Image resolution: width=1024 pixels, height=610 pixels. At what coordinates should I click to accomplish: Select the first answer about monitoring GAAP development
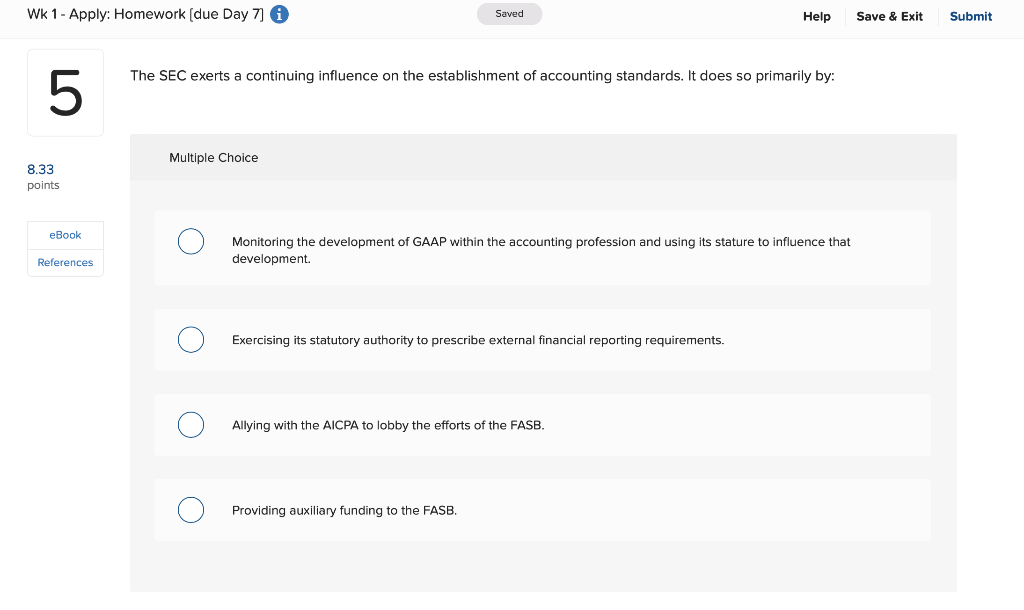(x=191, y=241)
